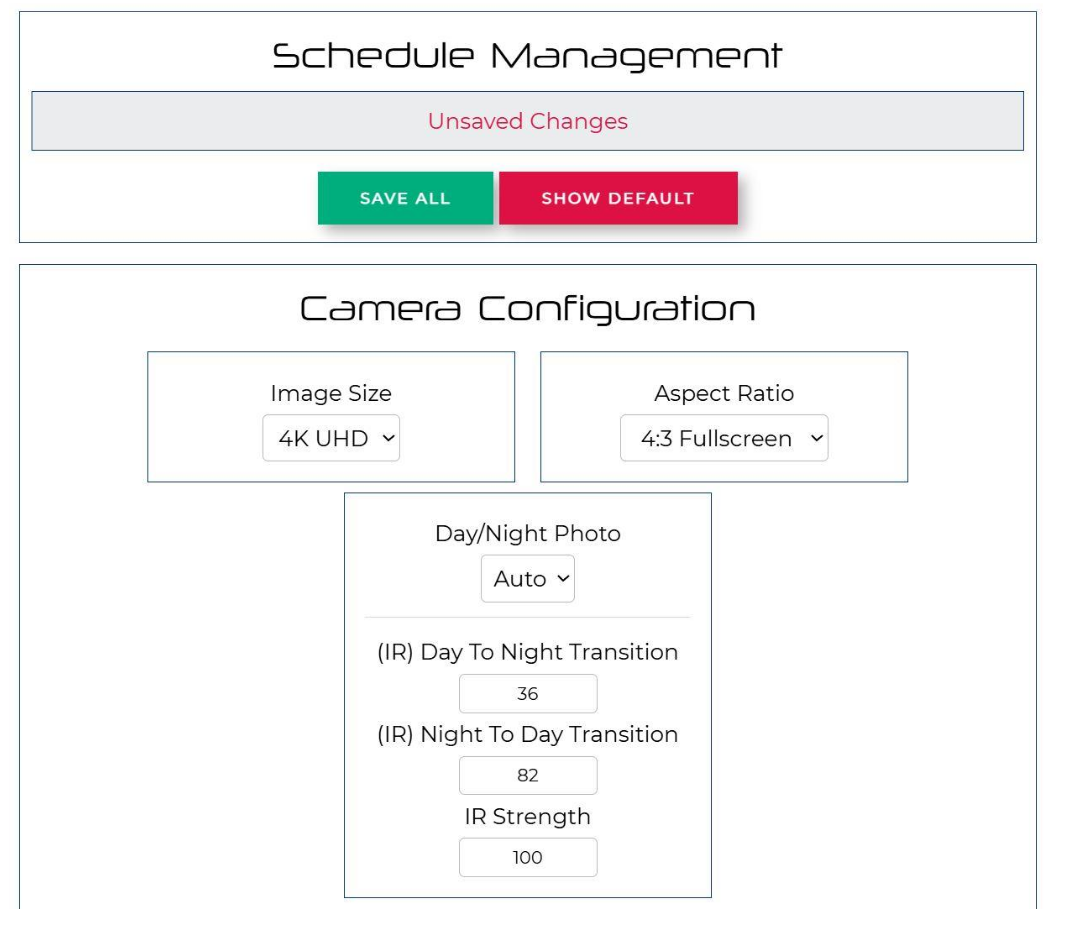The height and width of the screenshot is (938, 1066).
Task: Click the (IR) Night To Day Transition label
Action: point(527,734)
